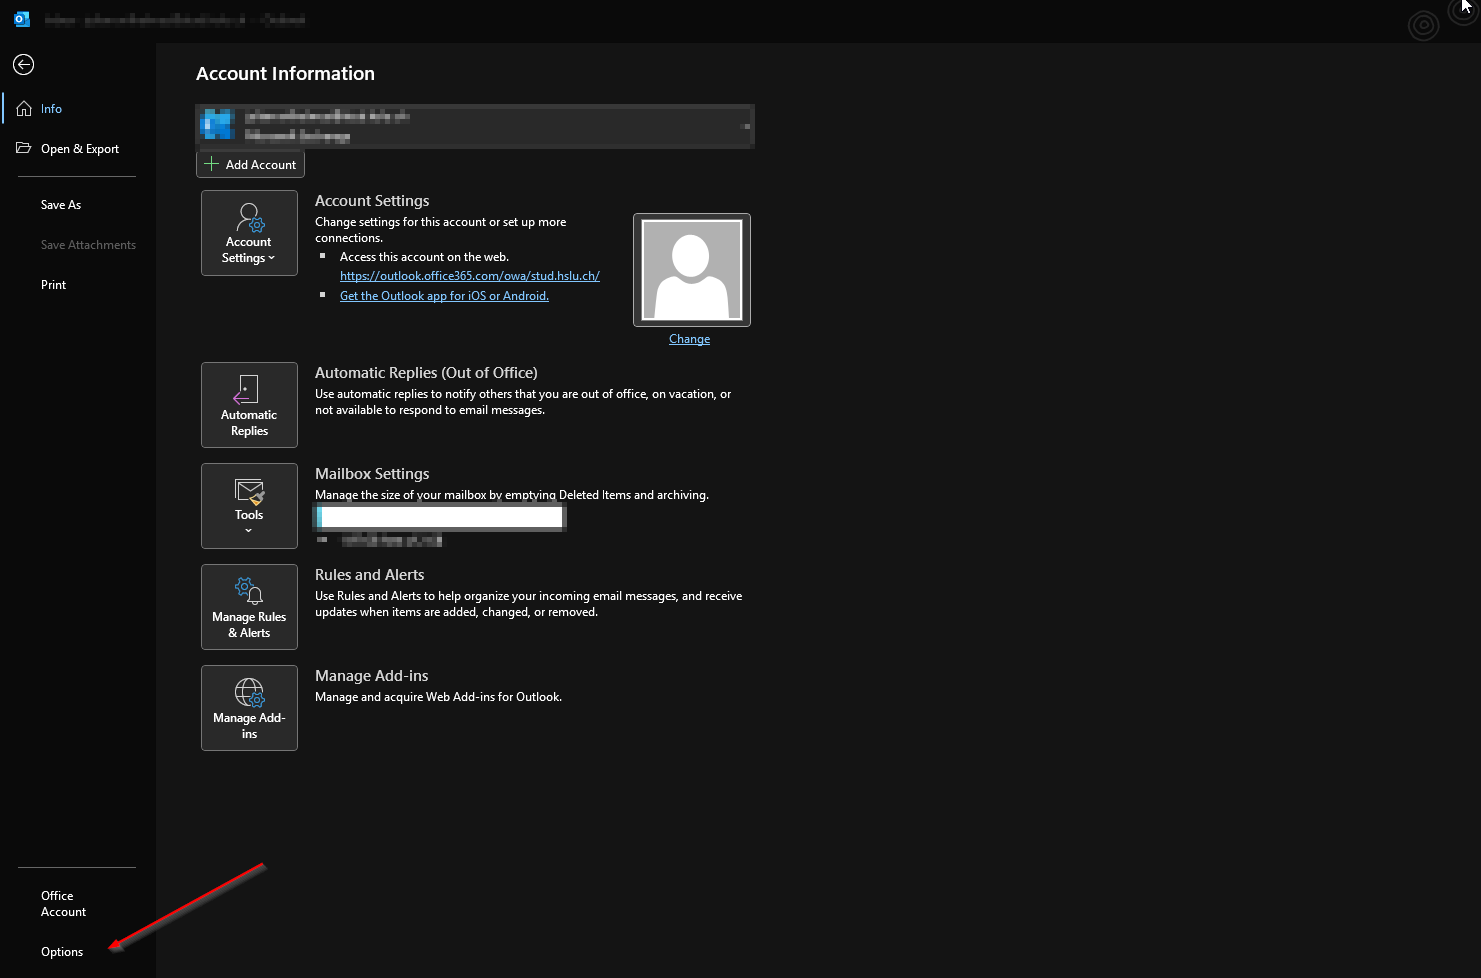Expand the Tools mailbox dropdown
The image size is (1481, 978).
click(249, 506)
